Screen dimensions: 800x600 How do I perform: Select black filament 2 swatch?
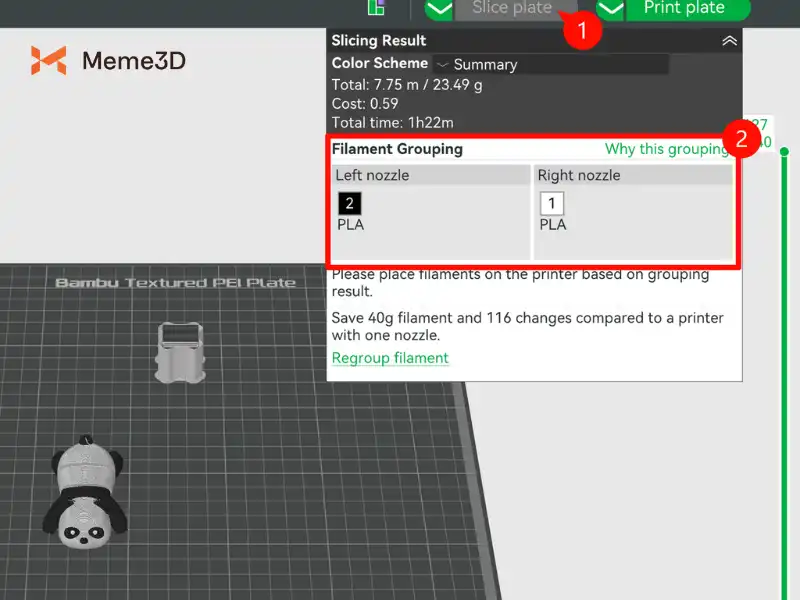pos(349,204)
